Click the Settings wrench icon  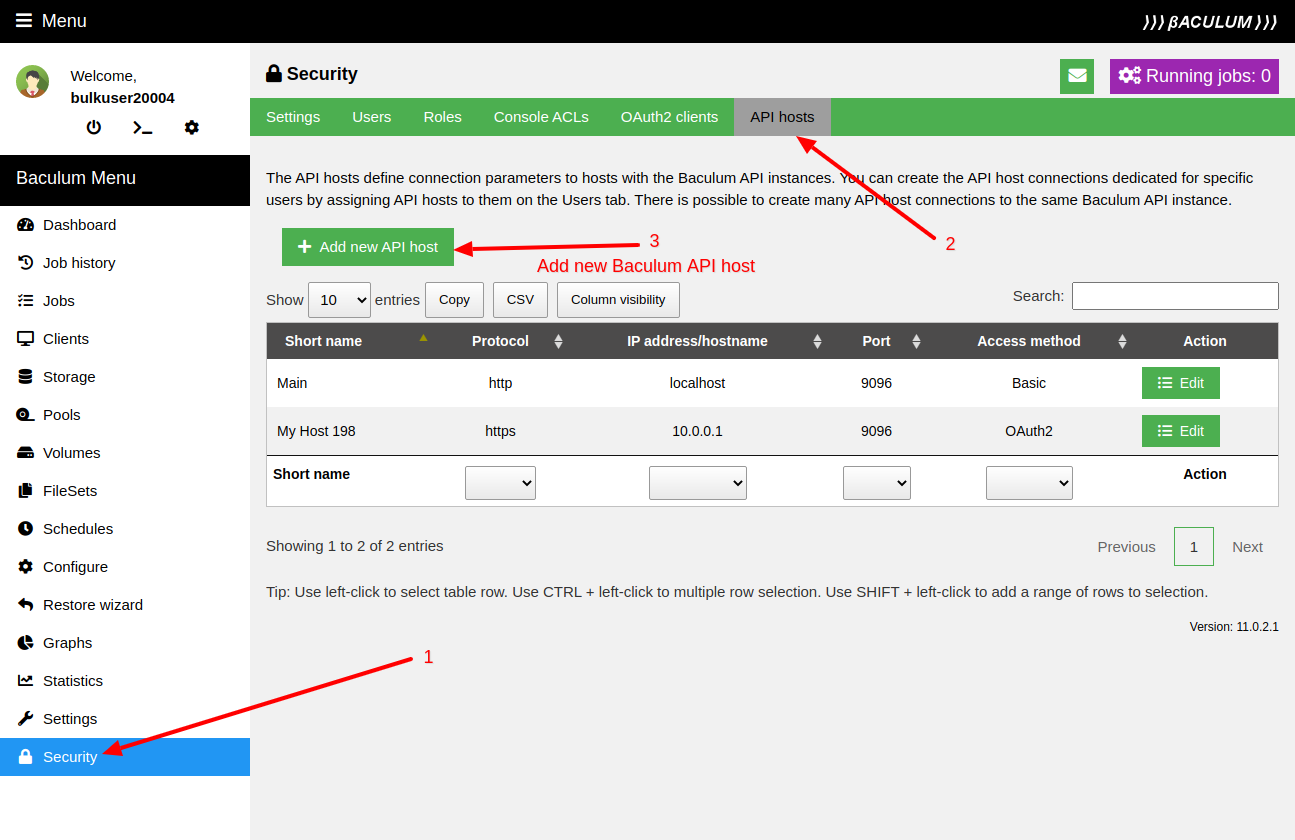[x=25, y=719]
